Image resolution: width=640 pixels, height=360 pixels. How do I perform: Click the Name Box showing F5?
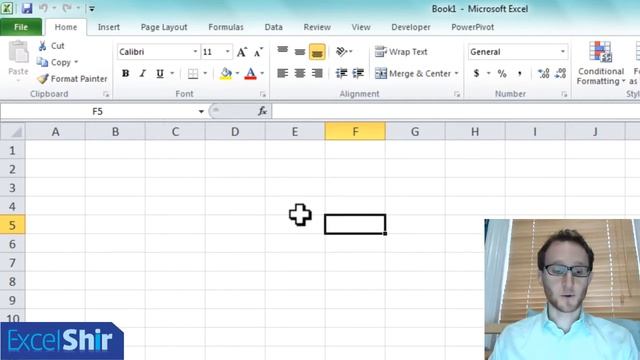(x=98, y=111)
